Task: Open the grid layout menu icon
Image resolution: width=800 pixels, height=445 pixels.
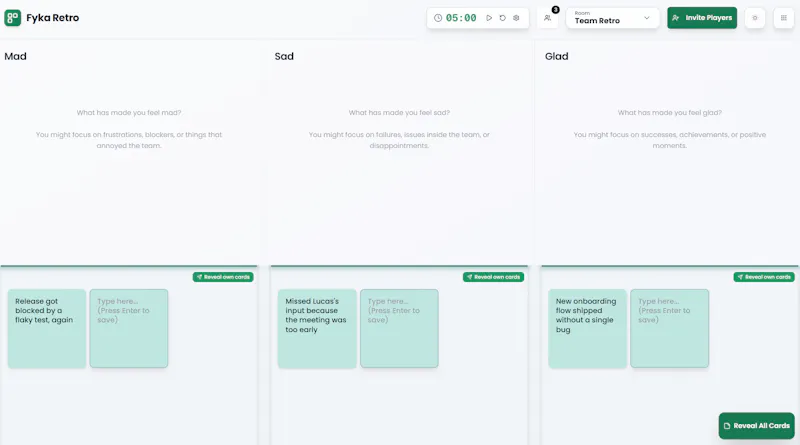Action: pos(784,18)
